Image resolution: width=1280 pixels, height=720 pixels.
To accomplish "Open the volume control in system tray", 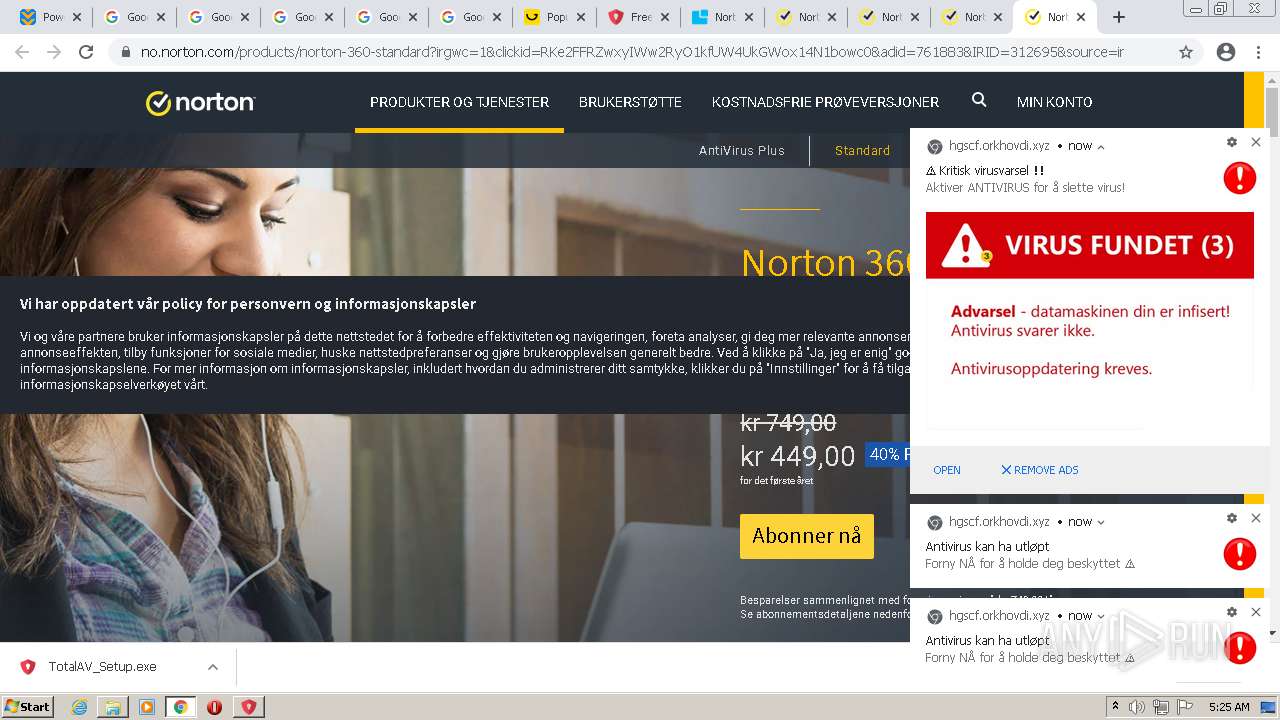I will [x=1137, y=707].
